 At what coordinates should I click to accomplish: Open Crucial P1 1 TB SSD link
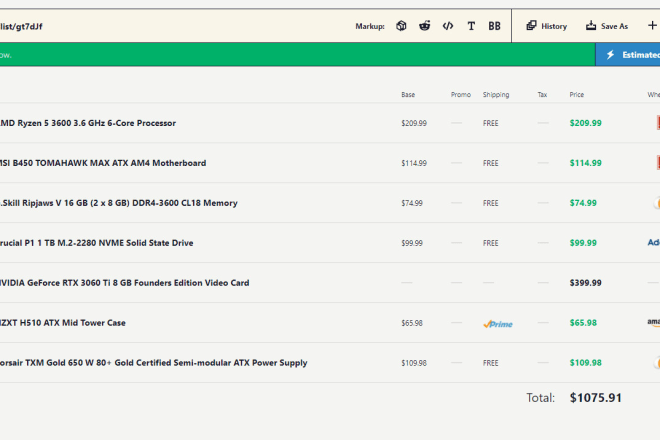tap(96, 243)
